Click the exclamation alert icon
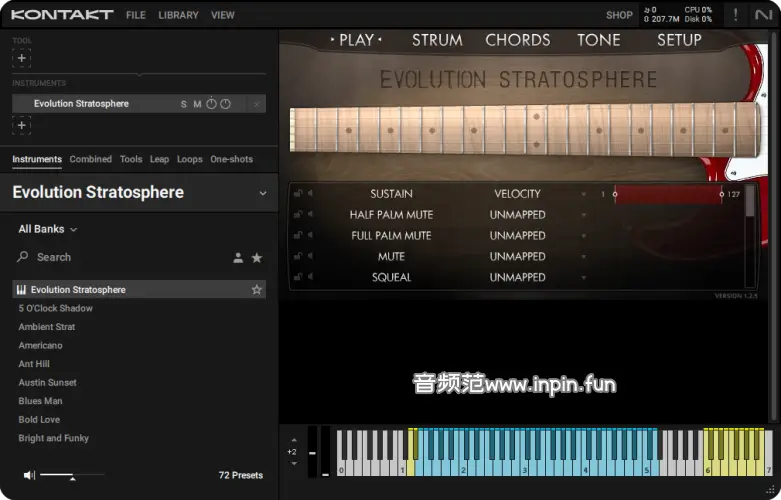This screenshot has width=781, height=500. click(736, 15)
